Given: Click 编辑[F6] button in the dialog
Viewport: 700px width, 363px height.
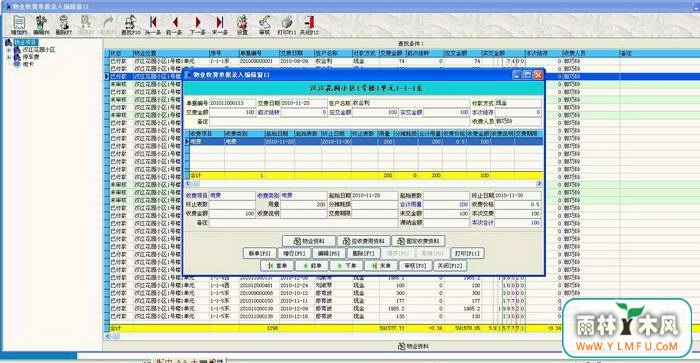Looking at the screenshot, I should (329, 253).
